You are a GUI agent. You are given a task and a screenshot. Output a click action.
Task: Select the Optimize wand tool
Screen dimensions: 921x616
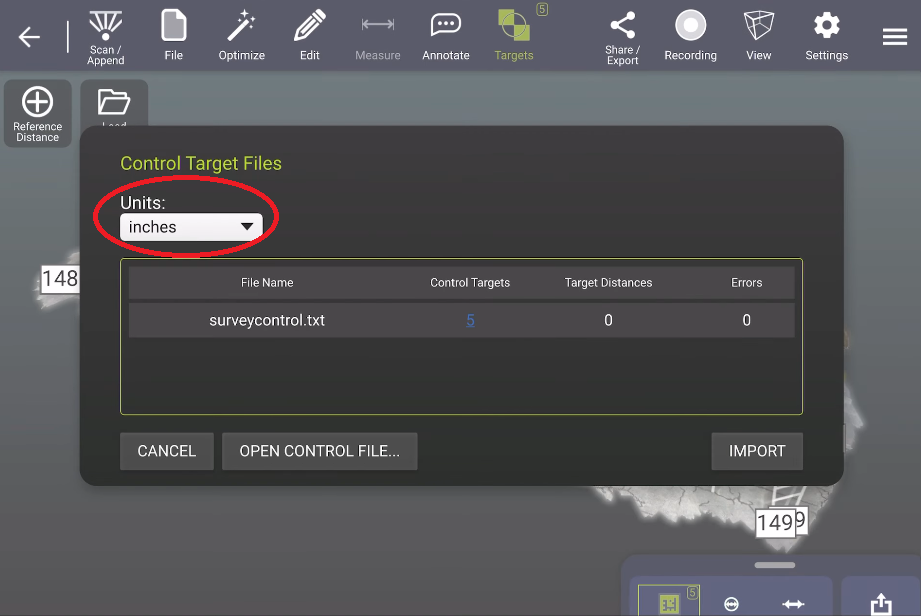(x=241, y=35)
